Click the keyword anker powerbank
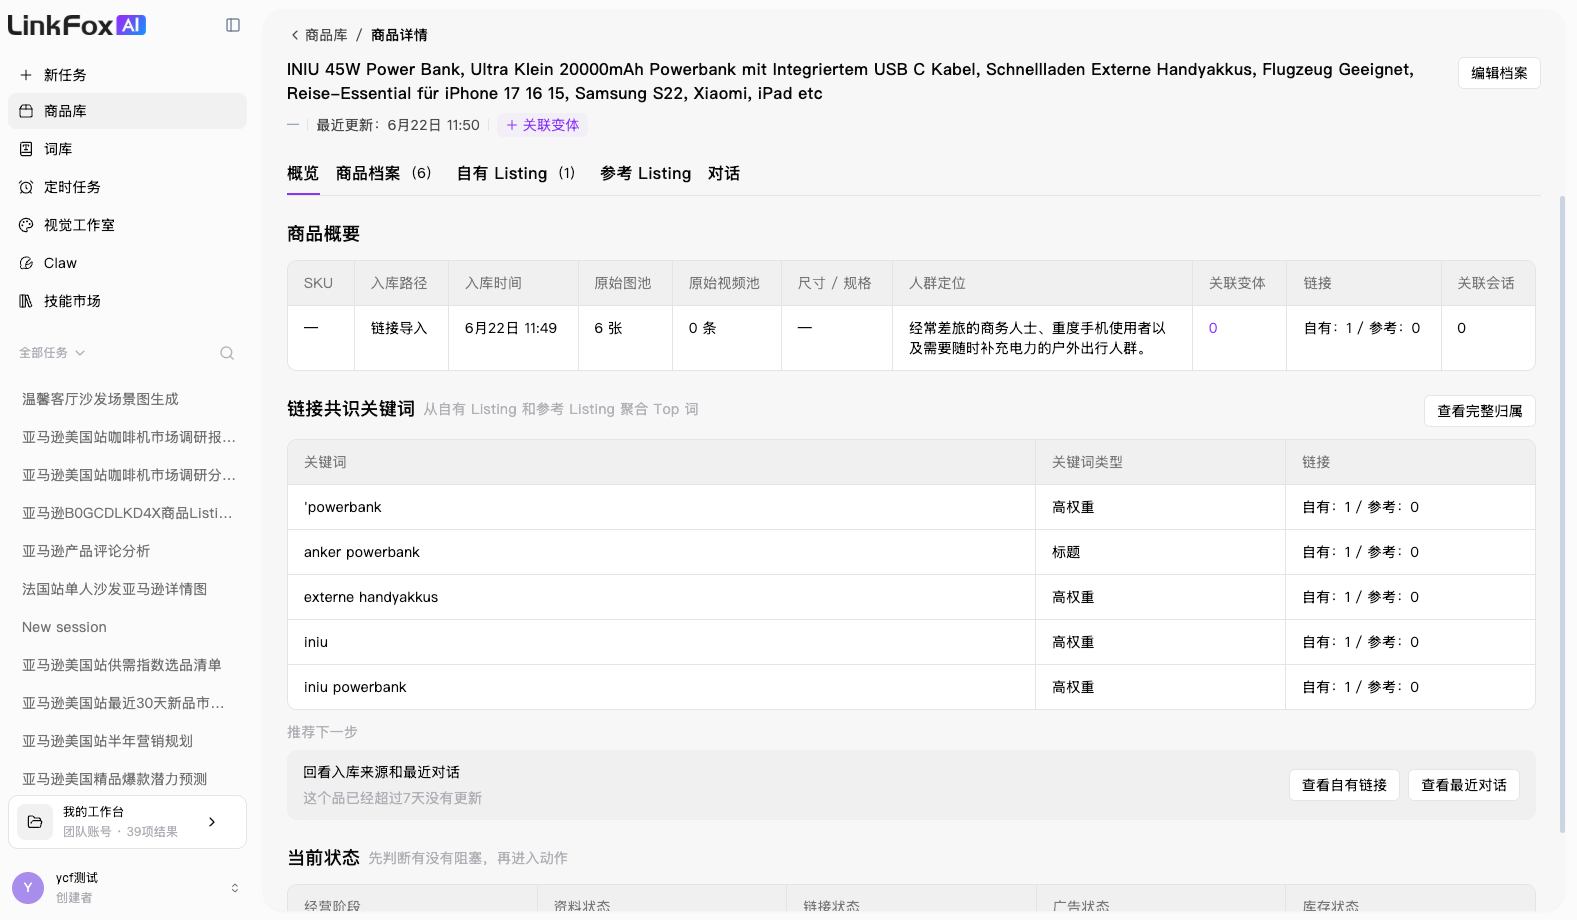The image size is (1577, 920). (362, 552)
